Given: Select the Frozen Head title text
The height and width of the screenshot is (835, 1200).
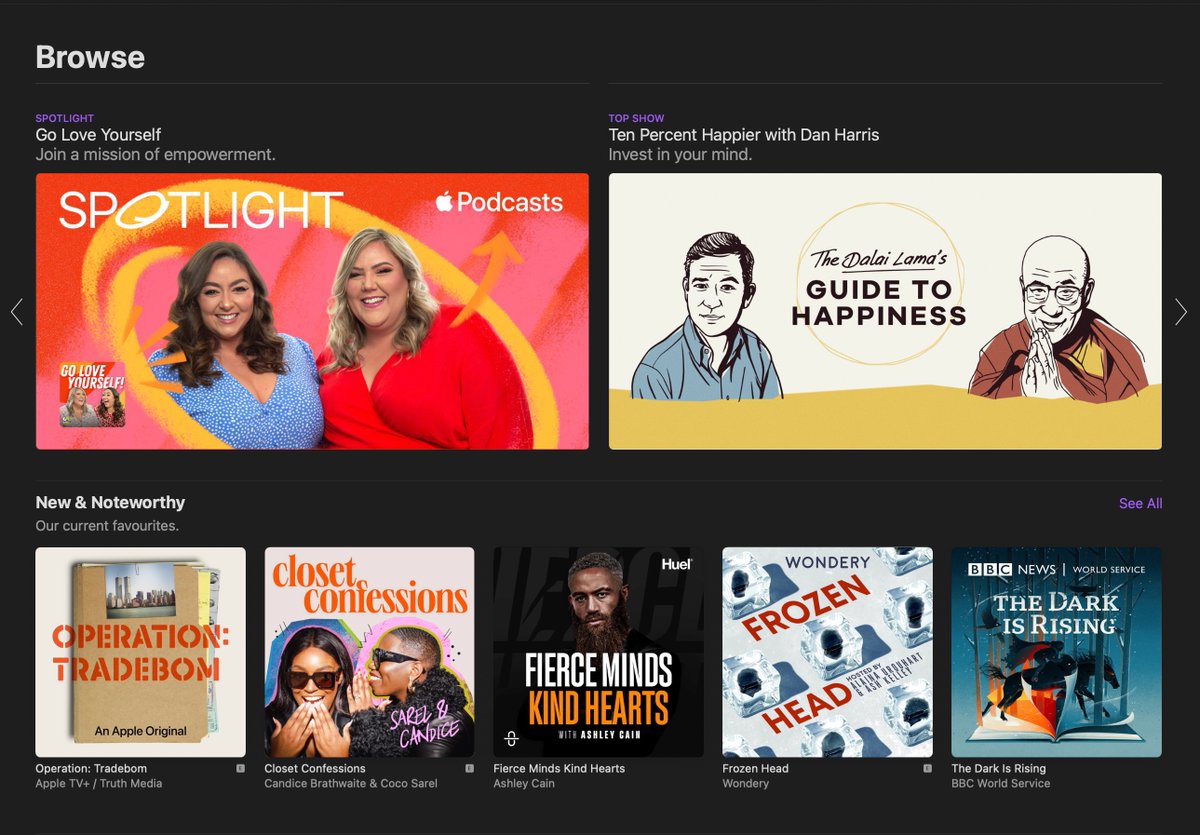Looking at the screenshot, I should pos(755,769).
